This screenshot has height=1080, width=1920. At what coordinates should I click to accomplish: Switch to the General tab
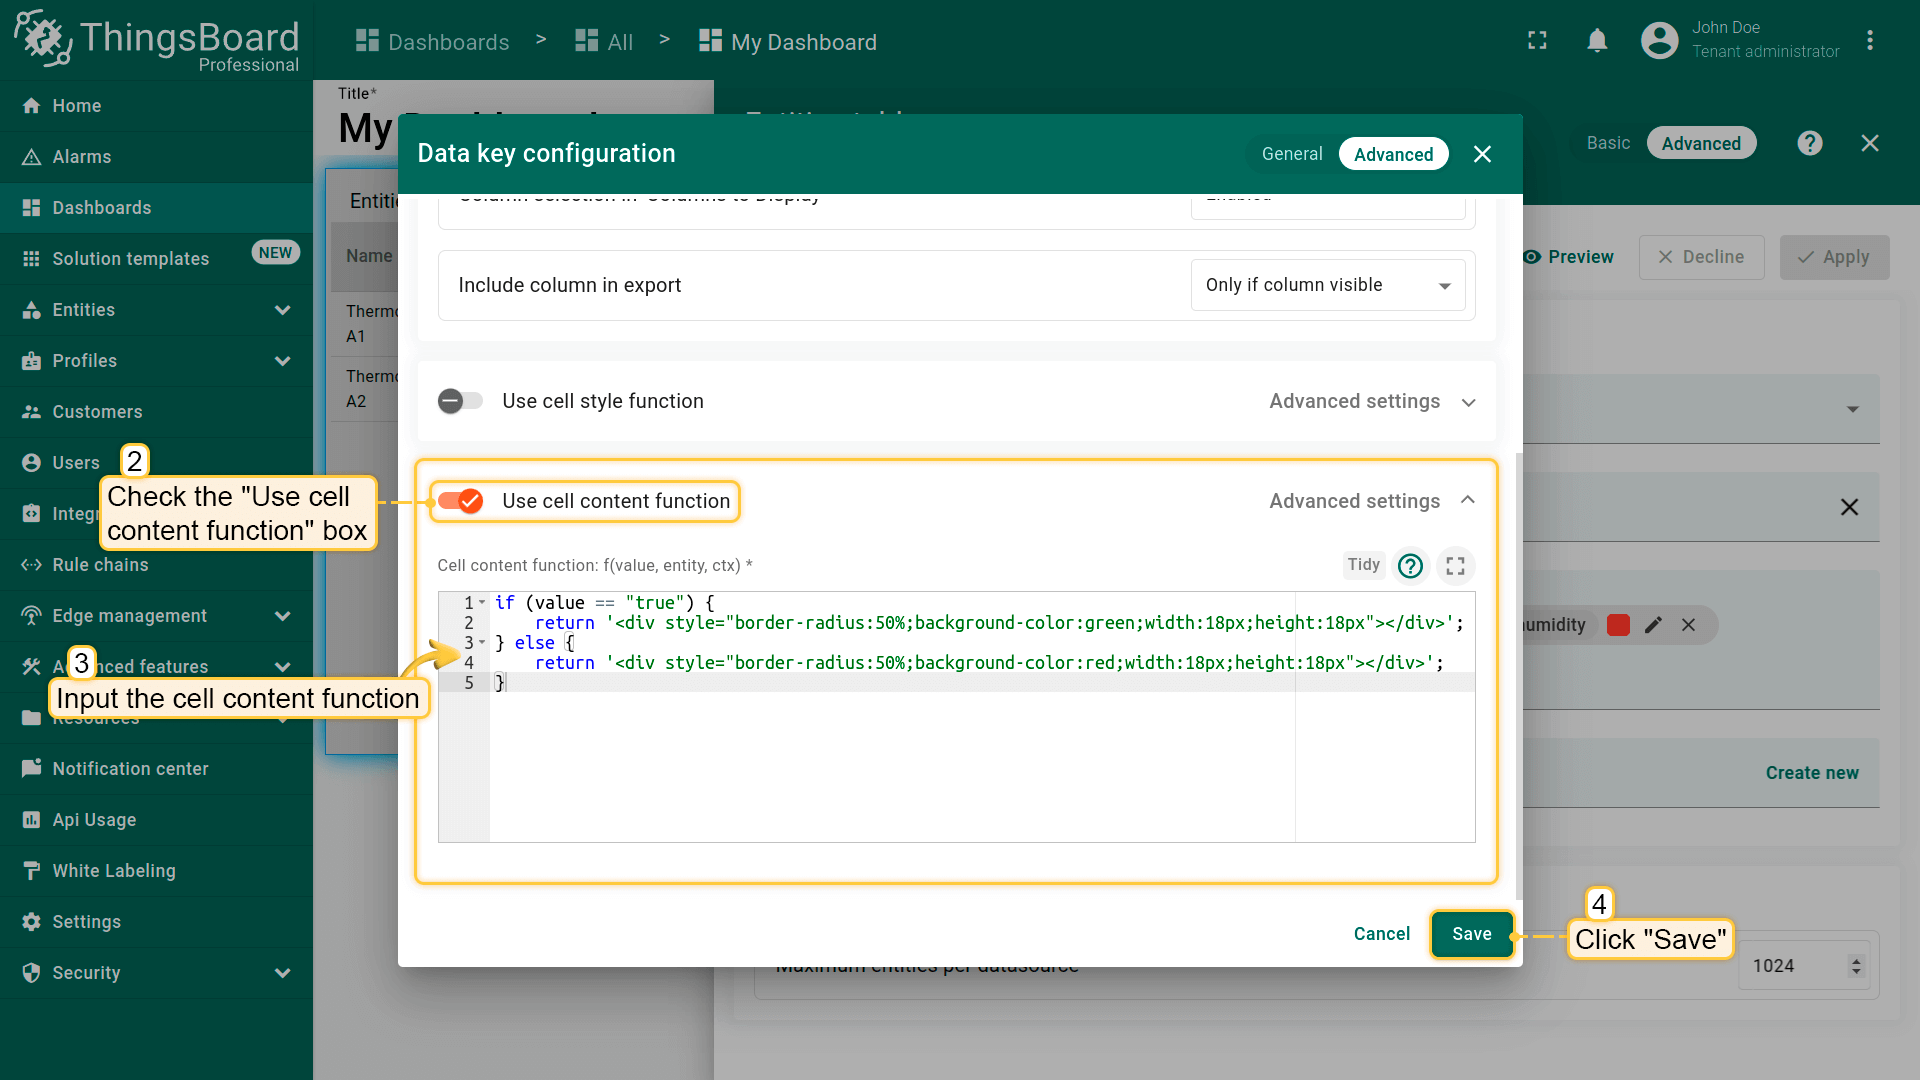click(x=1291, y=154)
